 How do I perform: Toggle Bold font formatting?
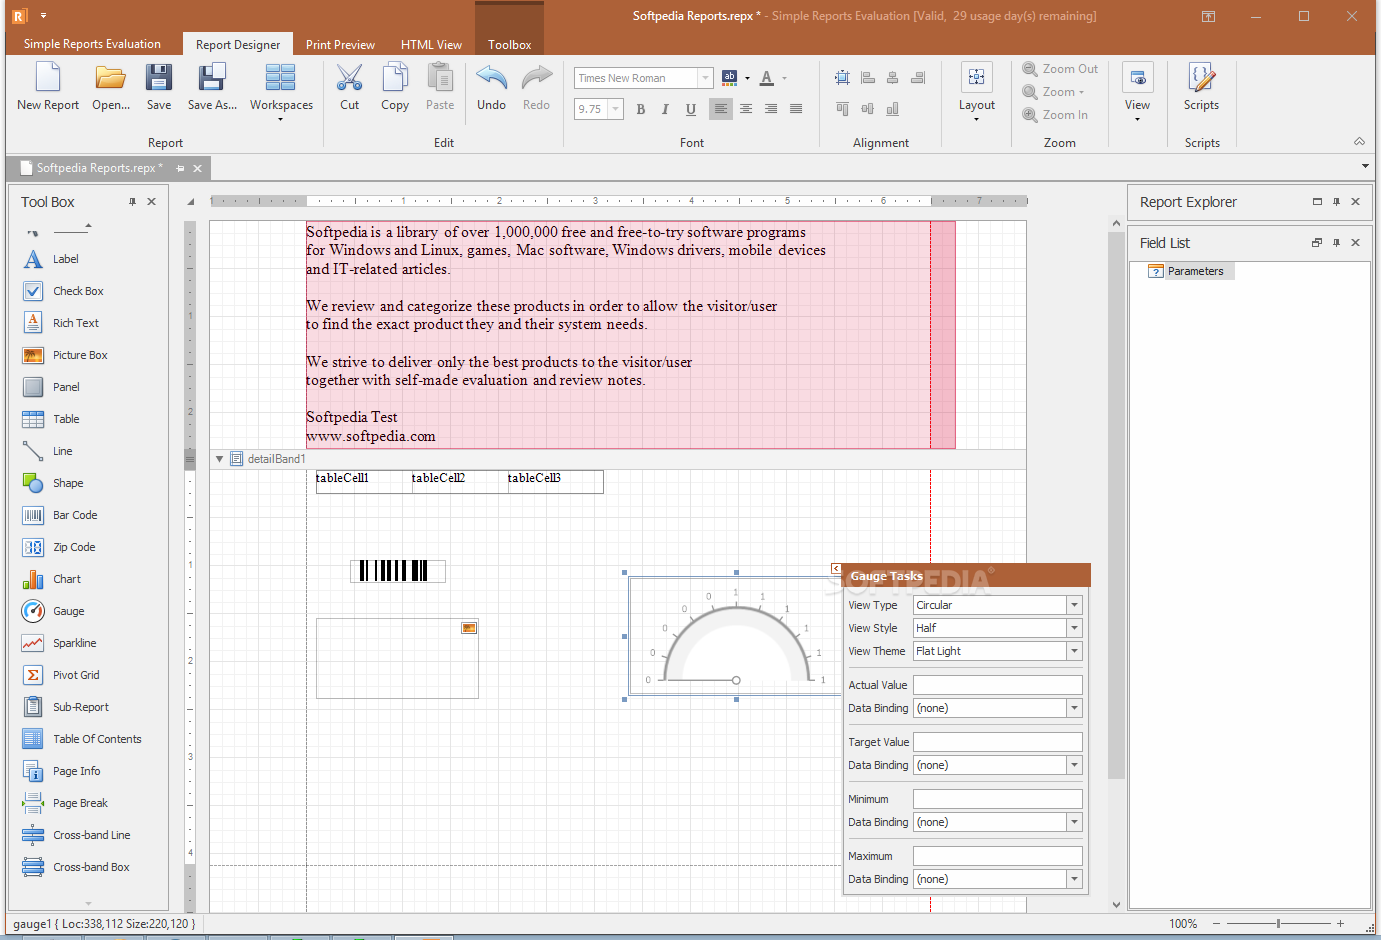pyautogui.click(x=641, y=109)
